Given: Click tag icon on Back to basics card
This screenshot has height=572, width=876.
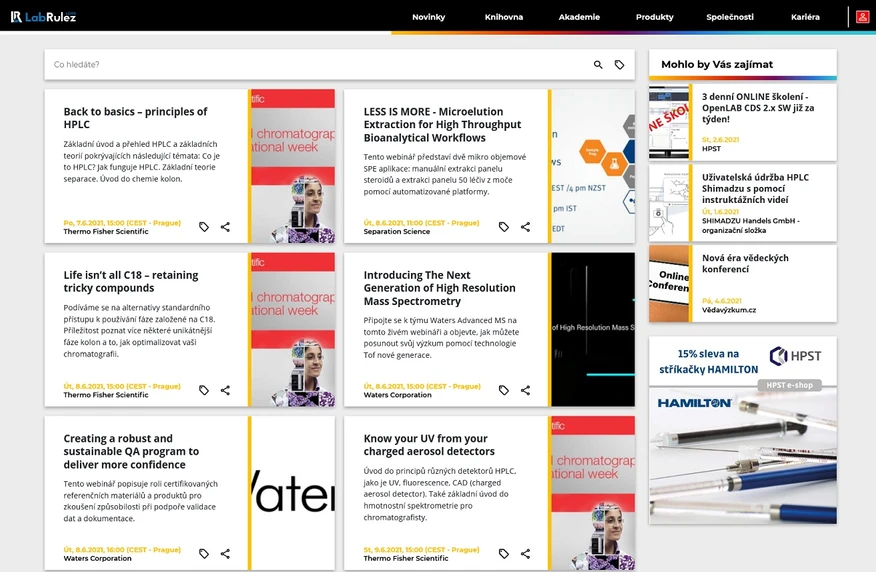Looking at the screenshot, I should pyautogui.click(x=204, y=227).
